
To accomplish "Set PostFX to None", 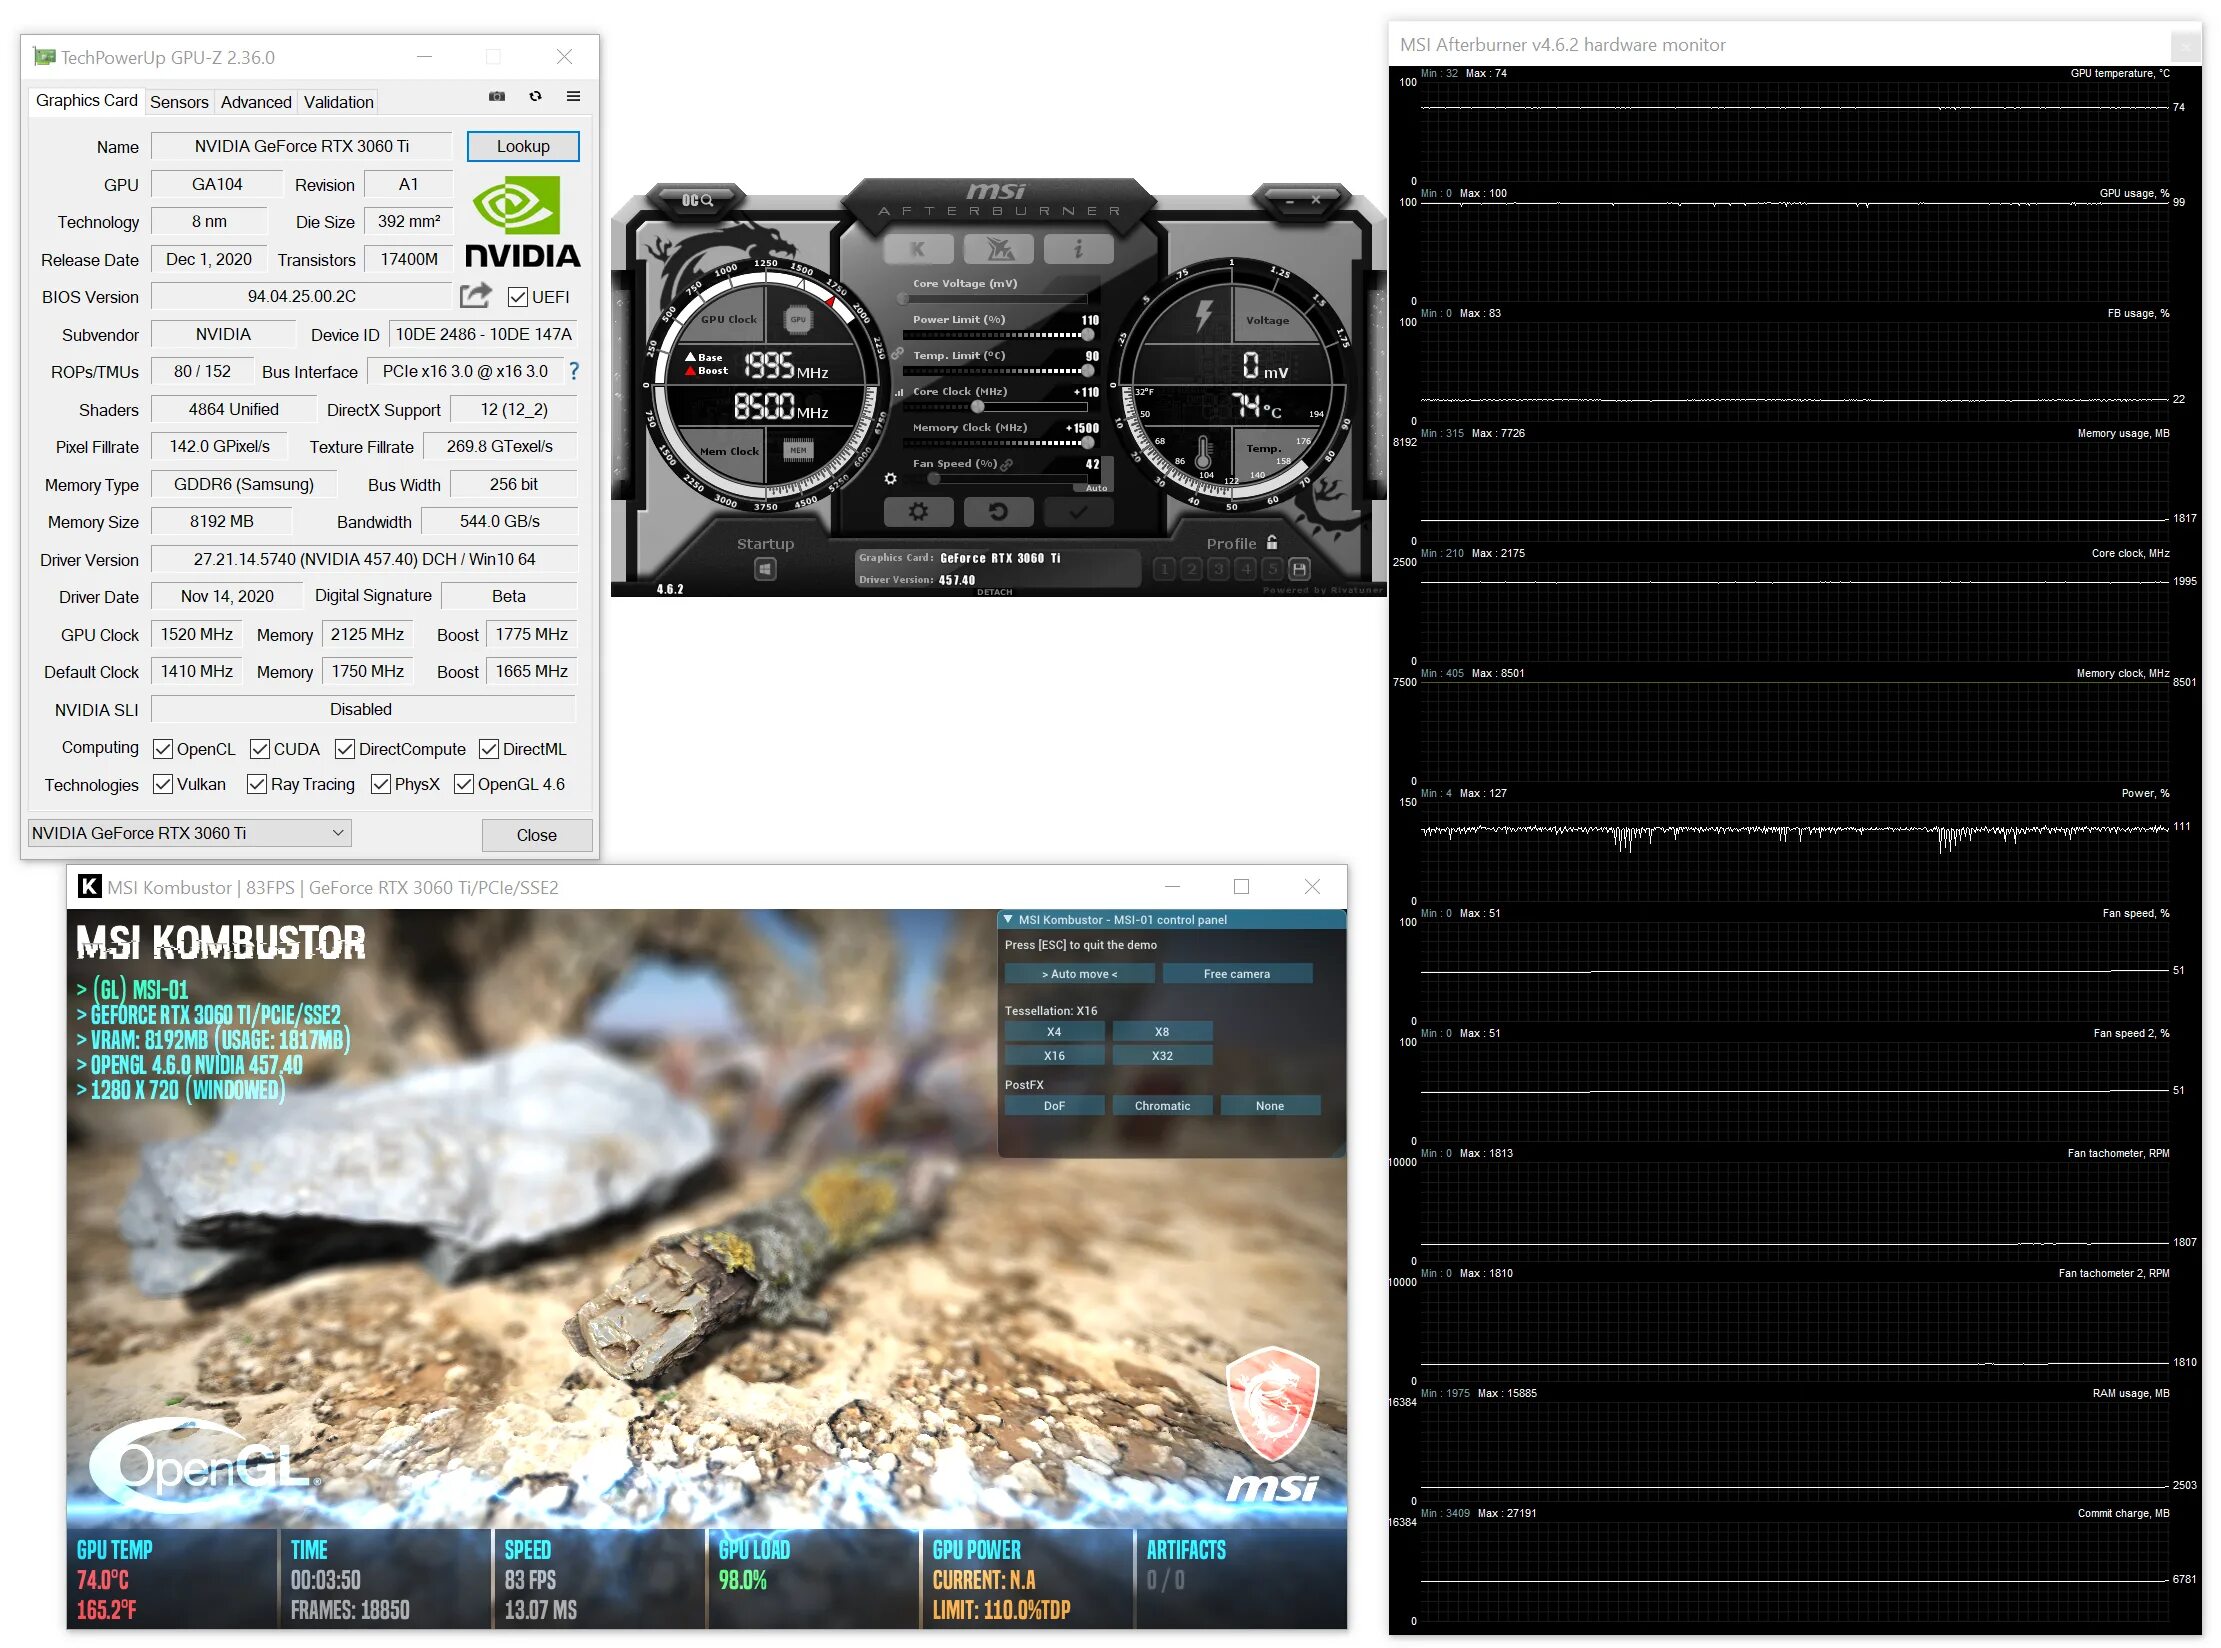I will pos(1270,1105).
